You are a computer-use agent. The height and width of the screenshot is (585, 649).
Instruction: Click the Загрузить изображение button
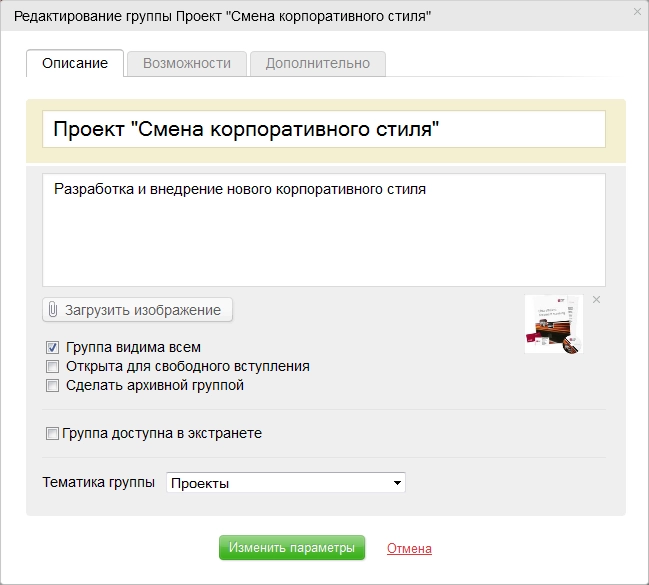point(137,310)
